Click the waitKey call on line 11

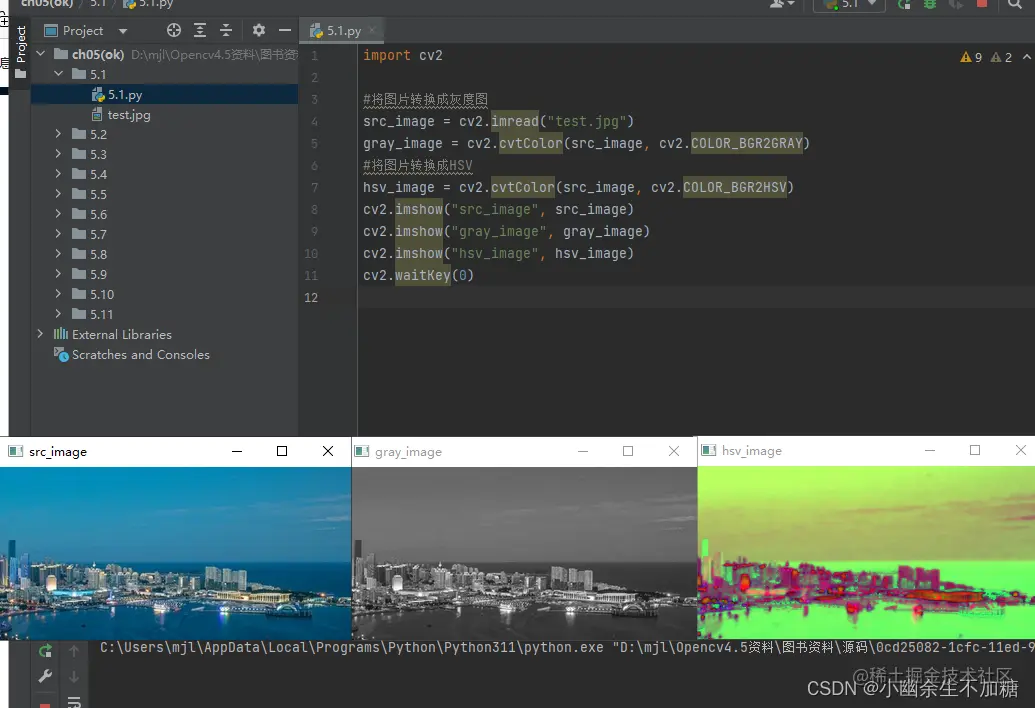click(422, 275)
